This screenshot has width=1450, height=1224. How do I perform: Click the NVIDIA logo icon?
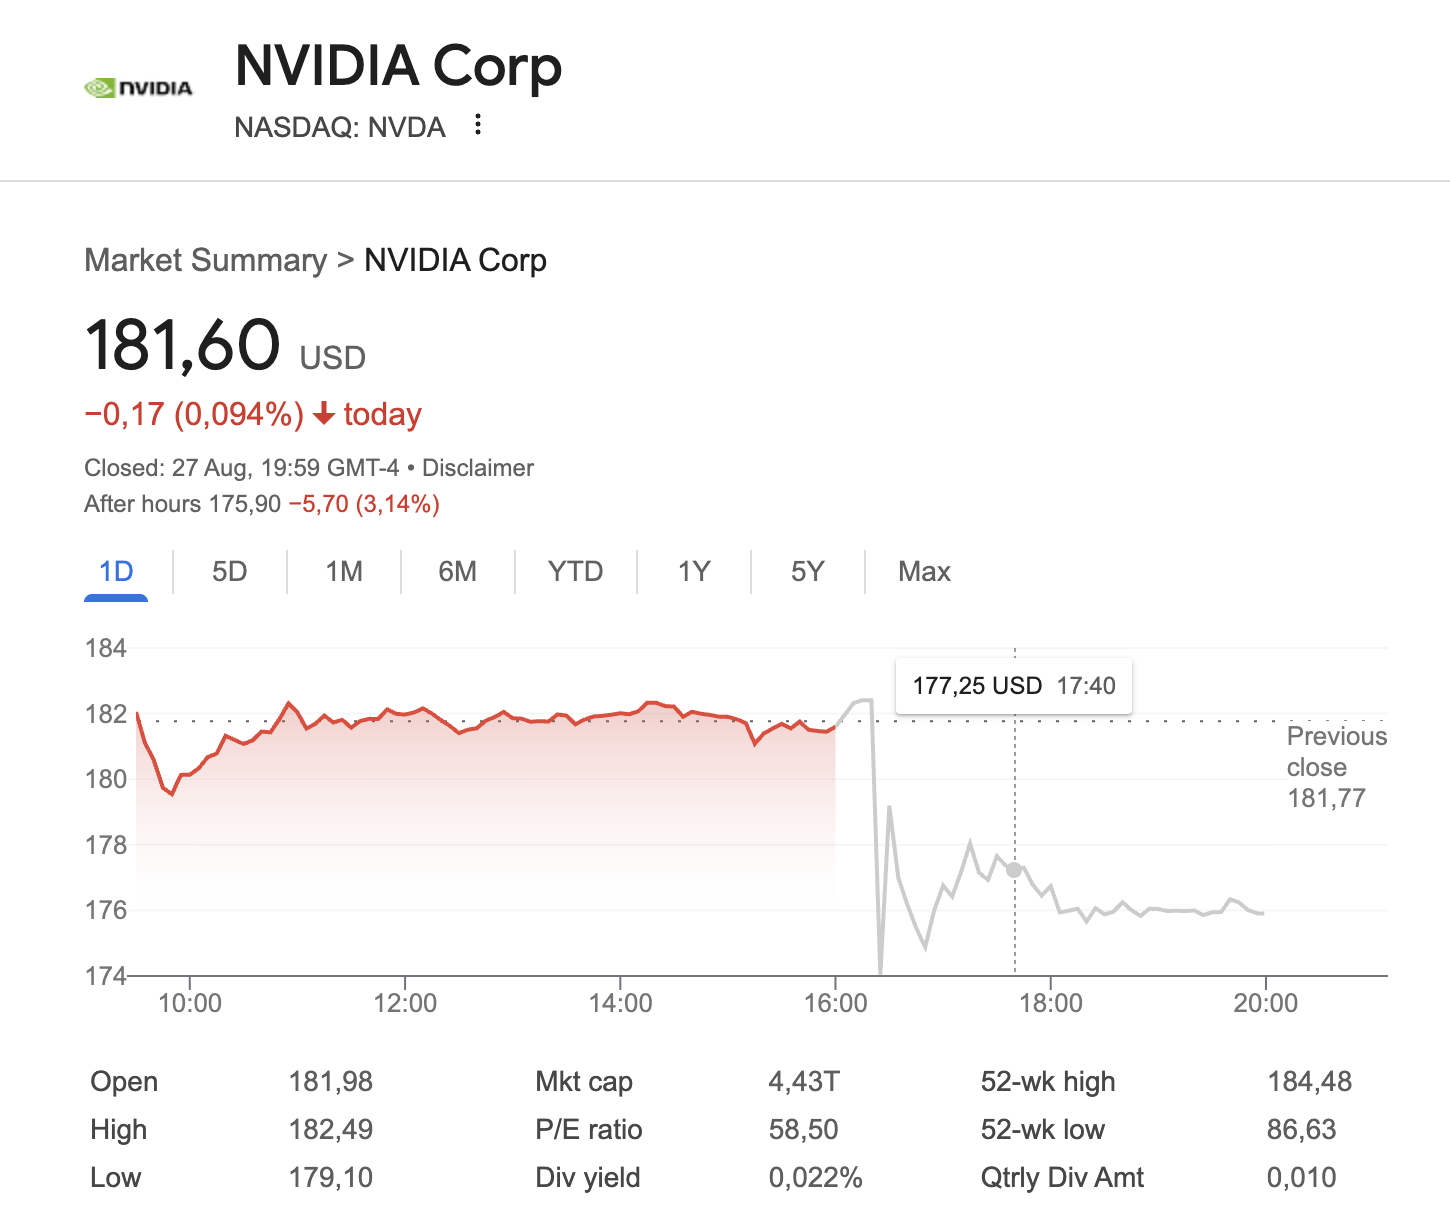tap(138, 88)
